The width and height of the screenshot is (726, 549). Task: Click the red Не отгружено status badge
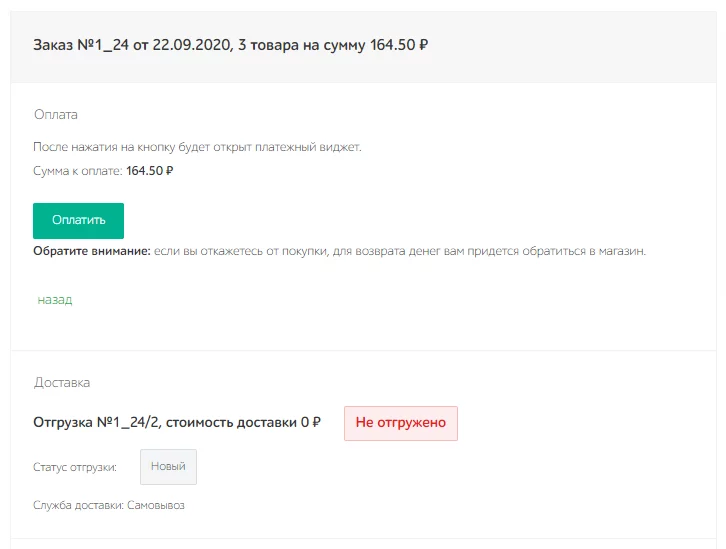[x=400, y=423]
